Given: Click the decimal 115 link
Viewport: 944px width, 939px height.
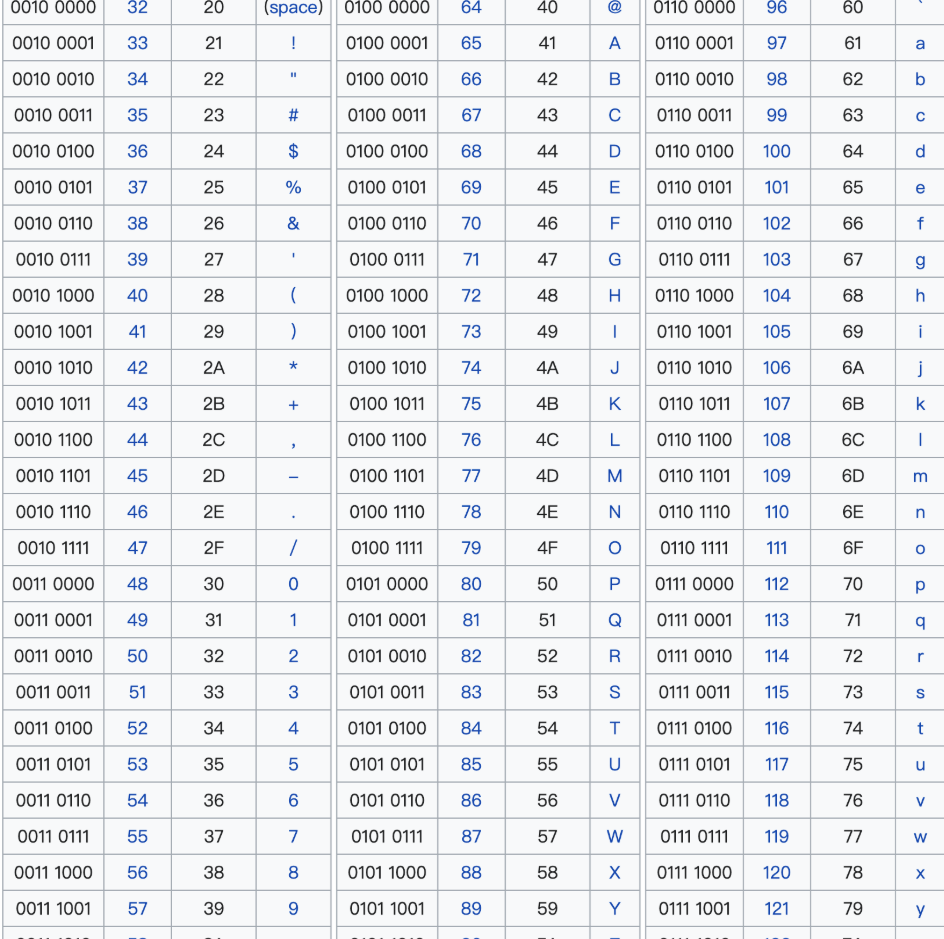Looking at the screenshot, I should click(x=777, y=693).
